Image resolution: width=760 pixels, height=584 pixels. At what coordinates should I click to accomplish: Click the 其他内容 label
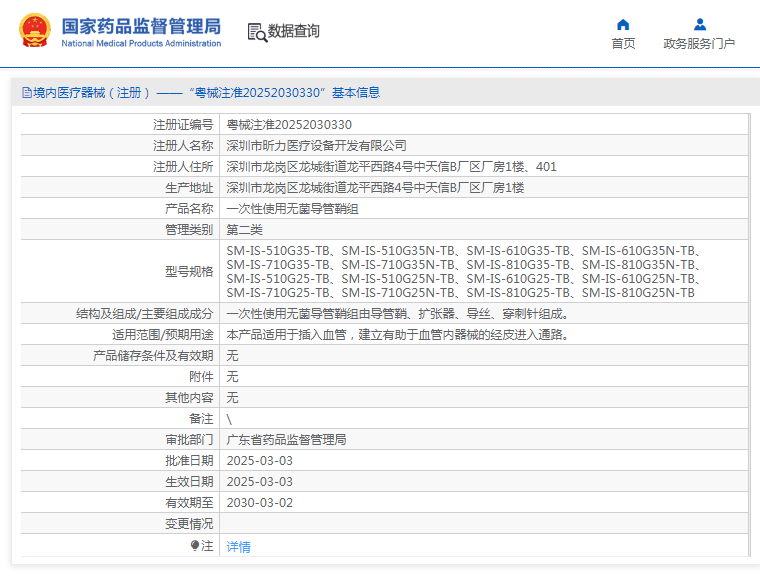coord(189,398)
